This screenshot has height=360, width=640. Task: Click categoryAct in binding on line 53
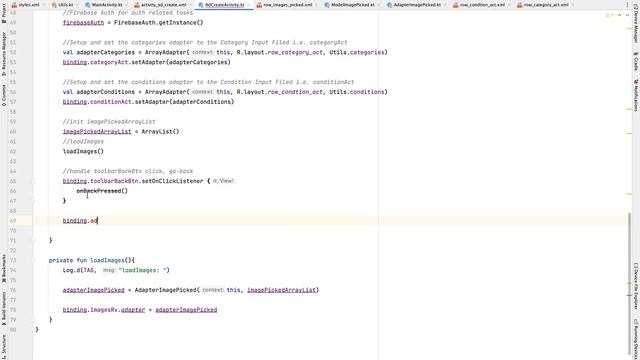[x=109, y=62]
